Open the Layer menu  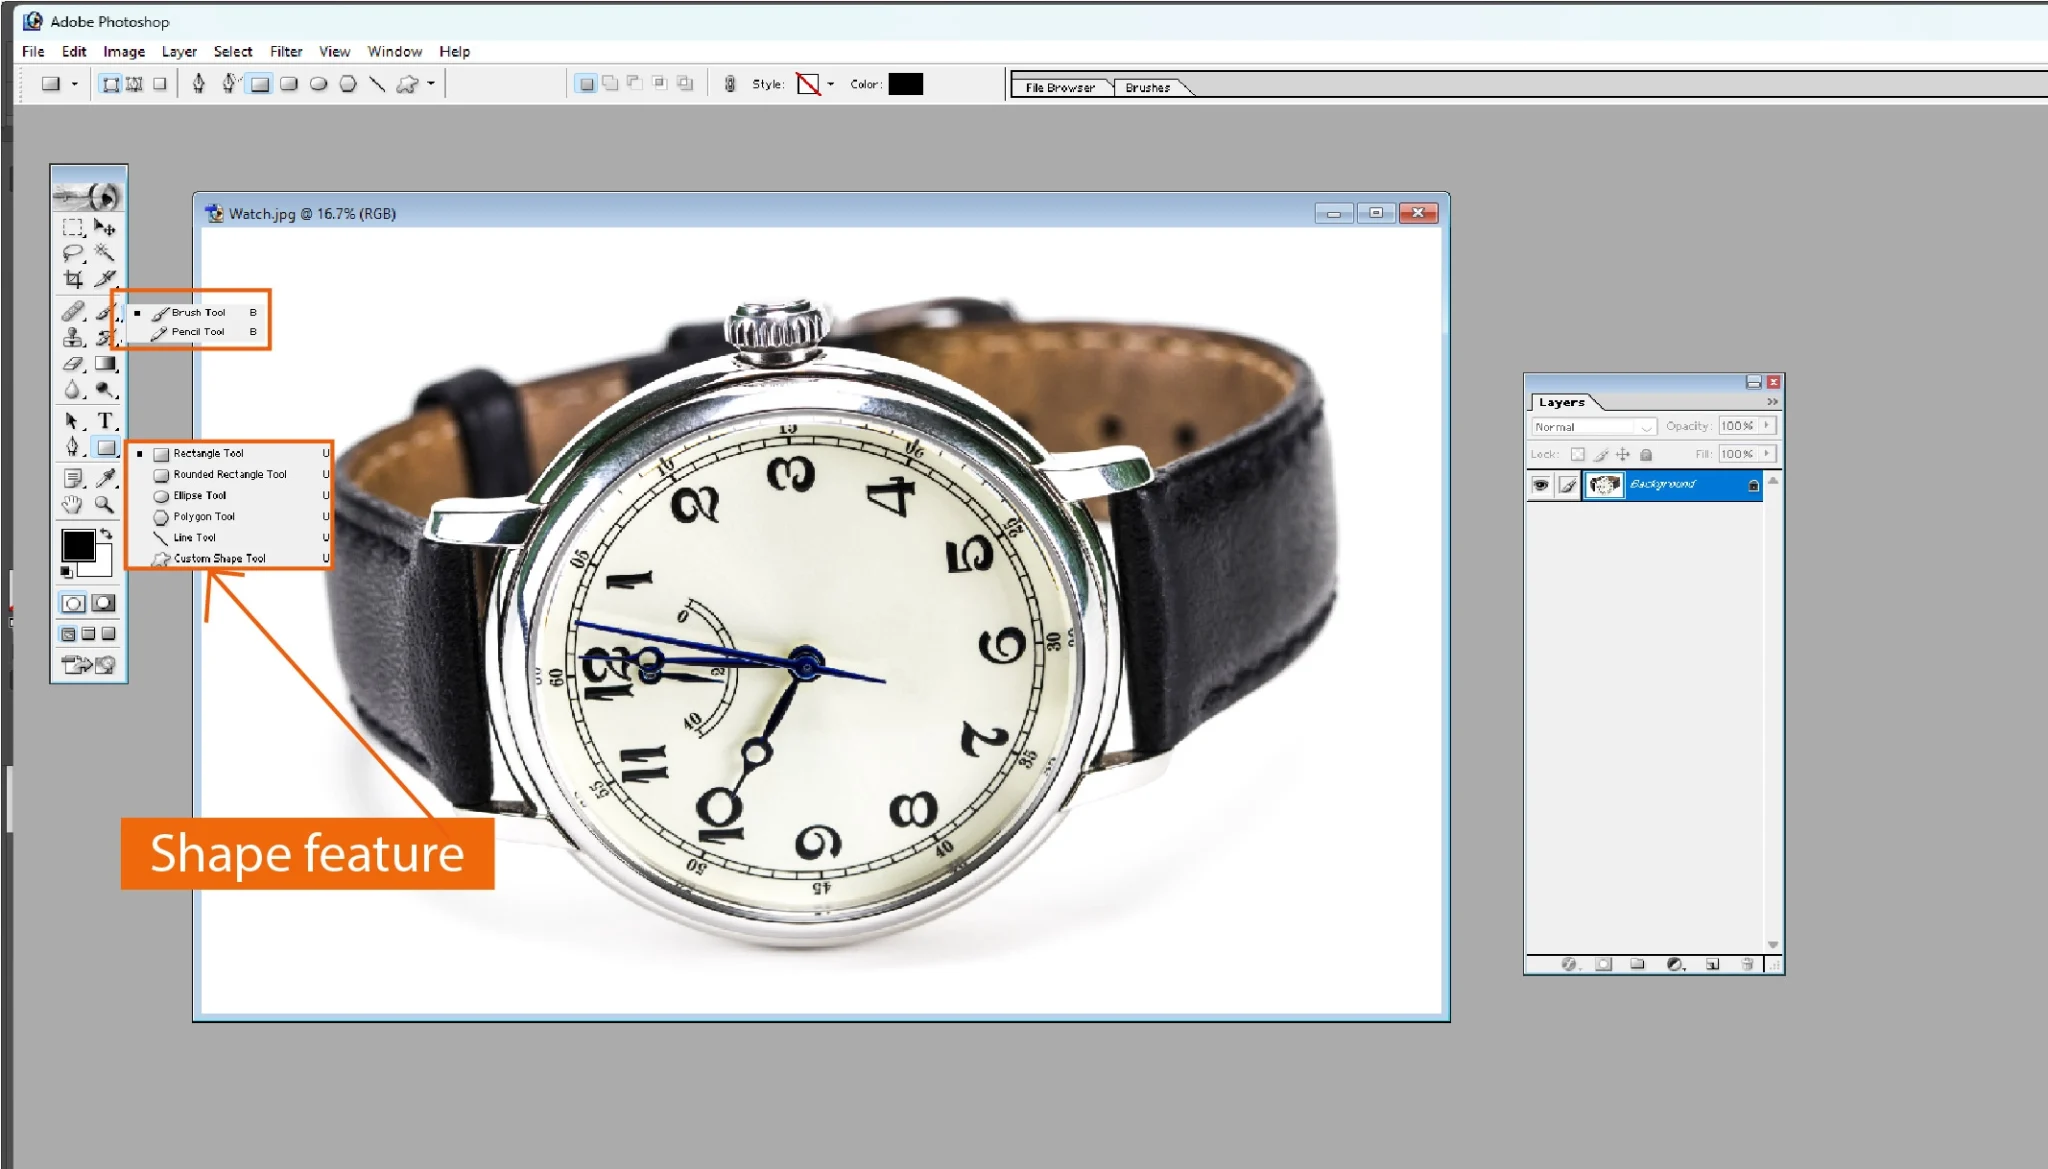pos(179,52)
